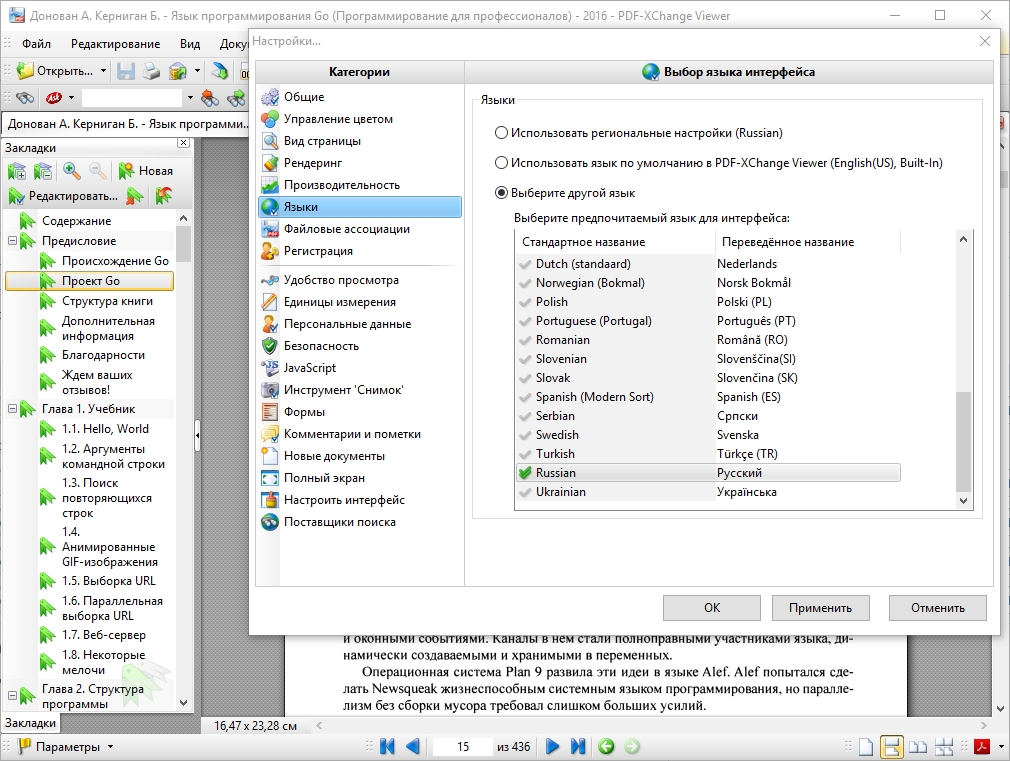Click the 'Отменить' button
Image resolution: width=1010 pixels, height=761 pixels.
pyautogui.click(x=938, y=608)
